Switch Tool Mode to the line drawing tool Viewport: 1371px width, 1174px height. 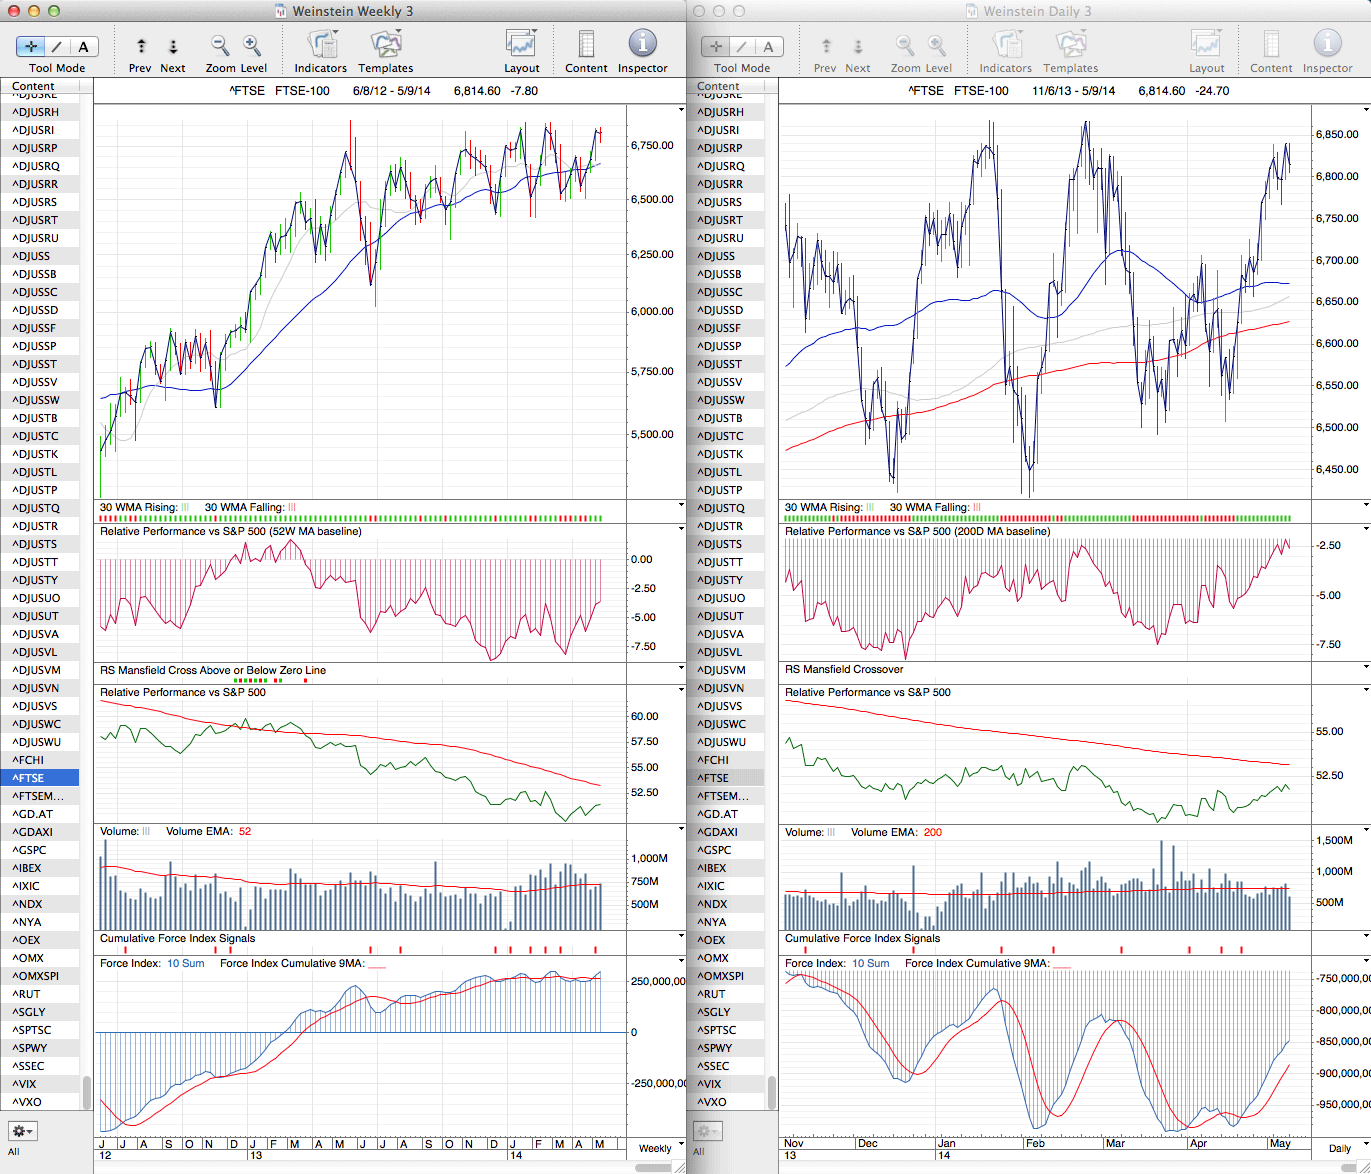(x=57, y=47)
